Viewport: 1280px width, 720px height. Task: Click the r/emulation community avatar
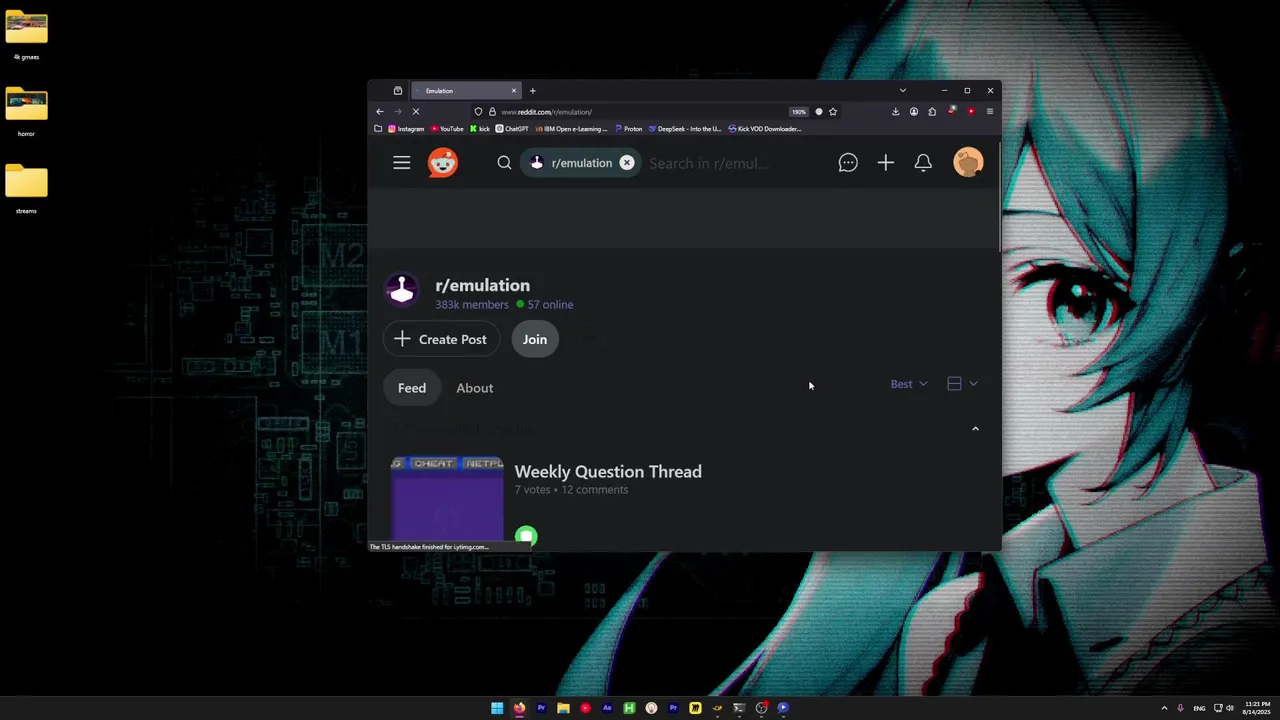tap(402, 289)
